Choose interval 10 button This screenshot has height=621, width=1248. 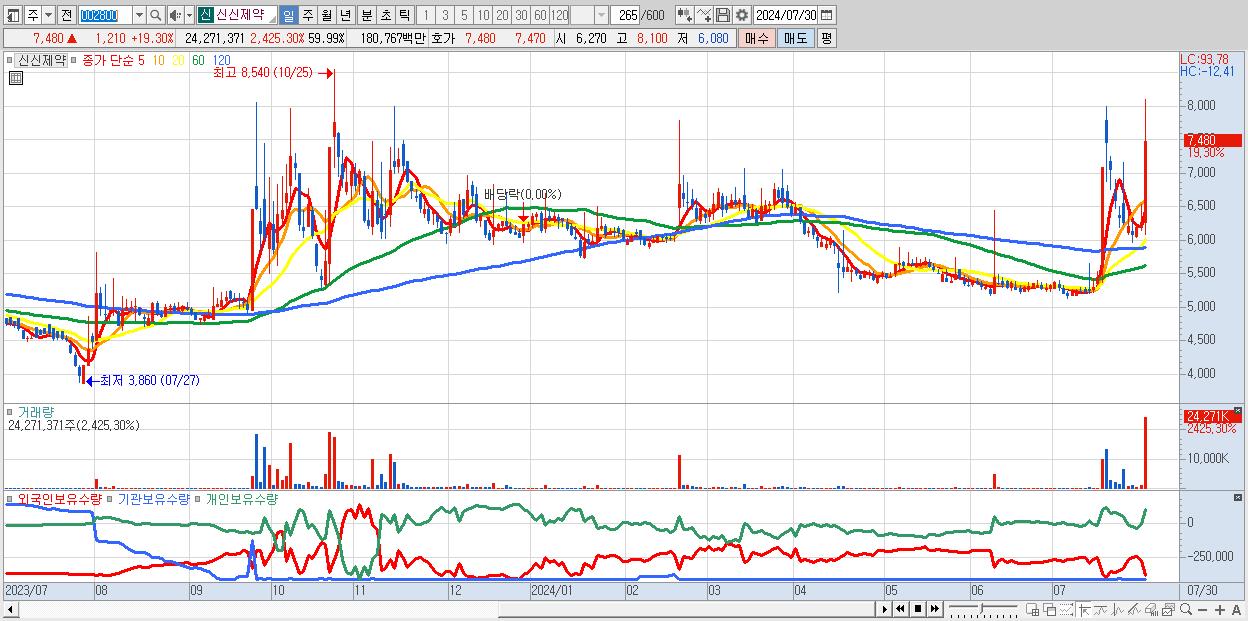pyautogui.click(x=483, y=15)
